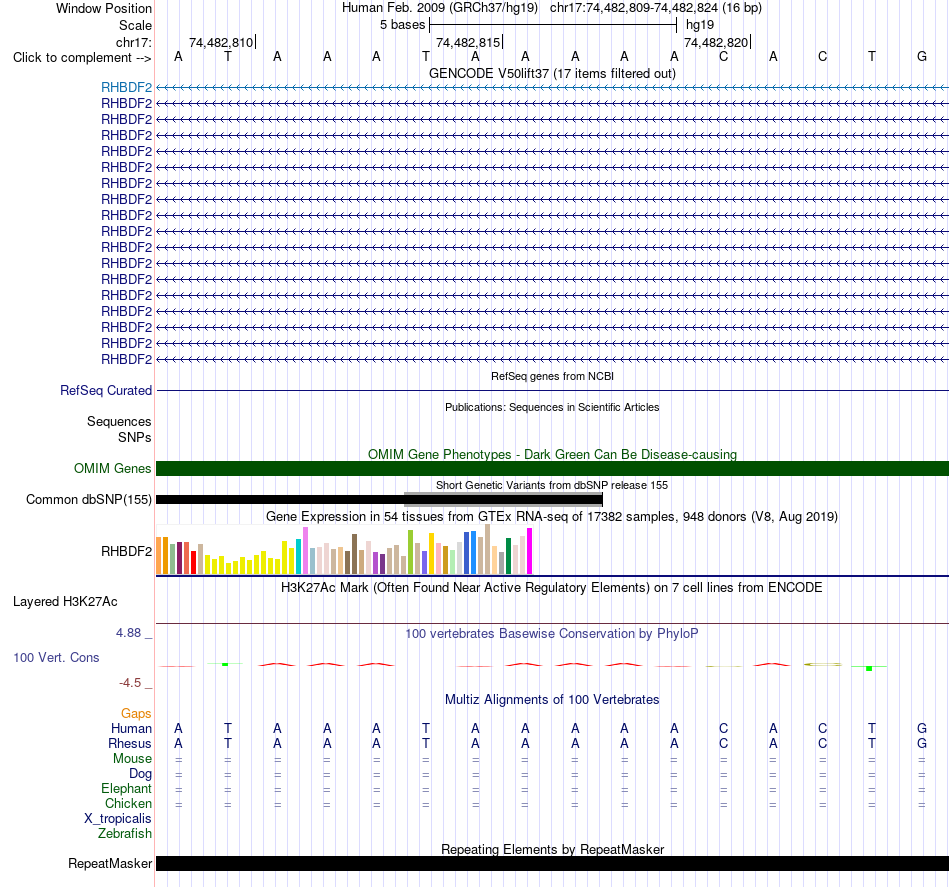
Task: Click the Layered H3K27Ac track label
Action: (x=65, y=602)
